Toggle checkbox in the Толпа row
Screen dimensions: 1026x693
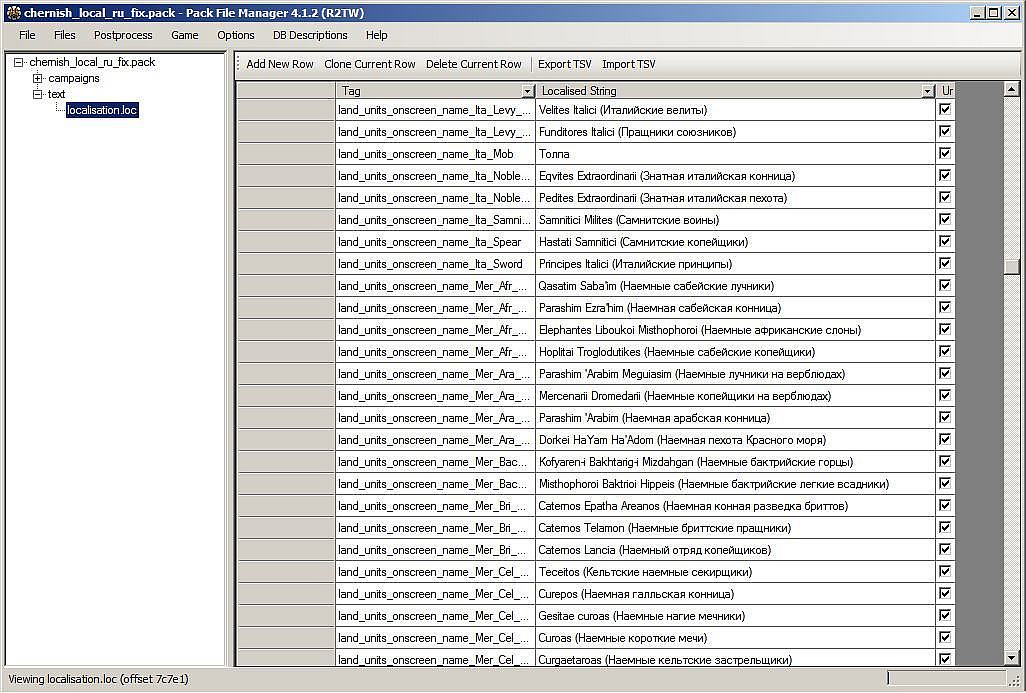click(945, 154)
